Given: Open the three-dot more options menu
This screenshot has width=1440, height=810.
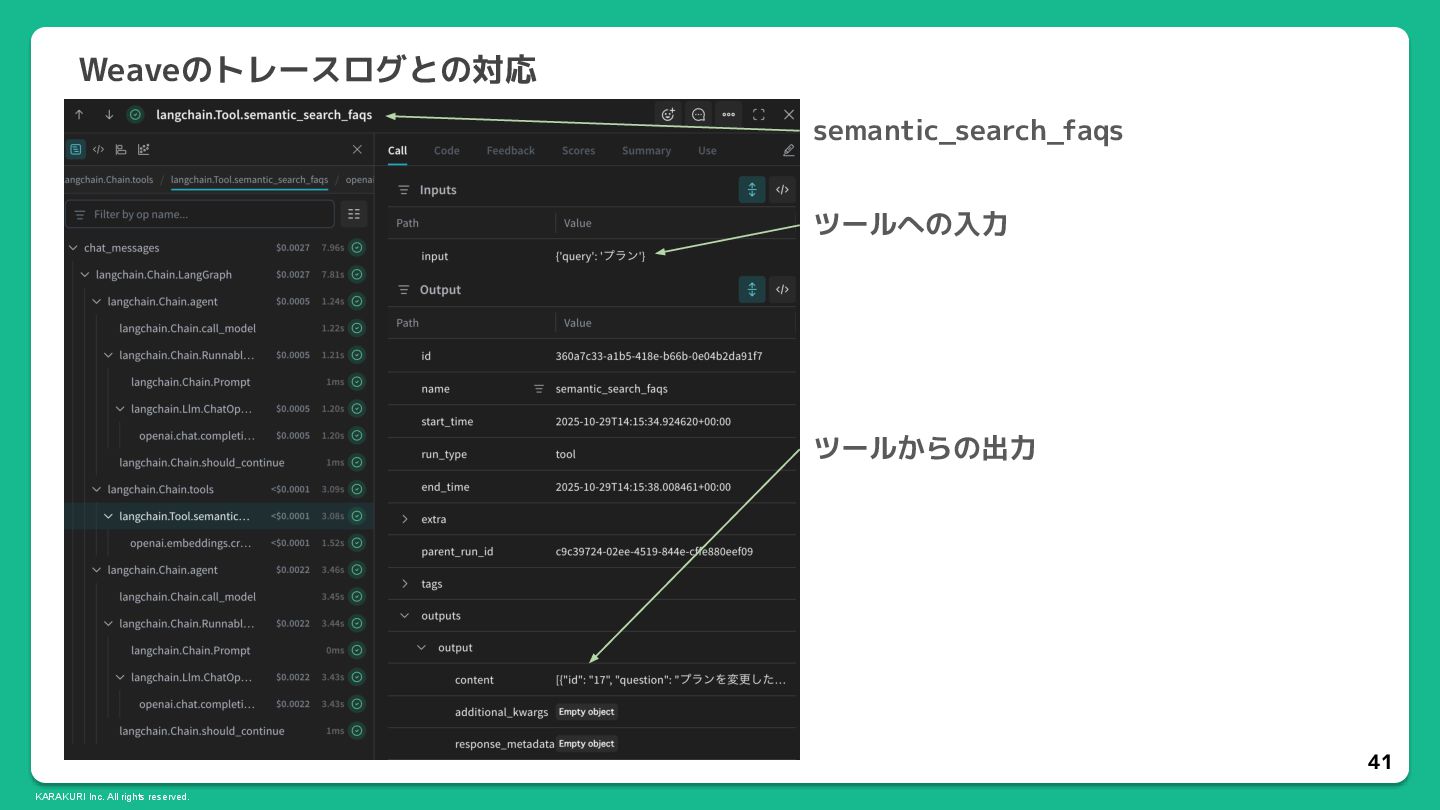Looking at the screenshot, I should tap(728, 115).
